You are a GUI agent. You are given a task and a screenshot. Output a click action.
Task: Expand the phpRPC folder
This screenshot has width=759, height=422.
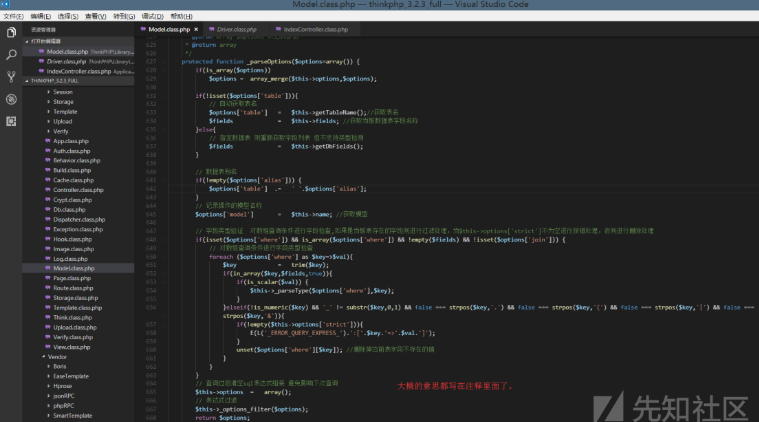pos(48,406)
